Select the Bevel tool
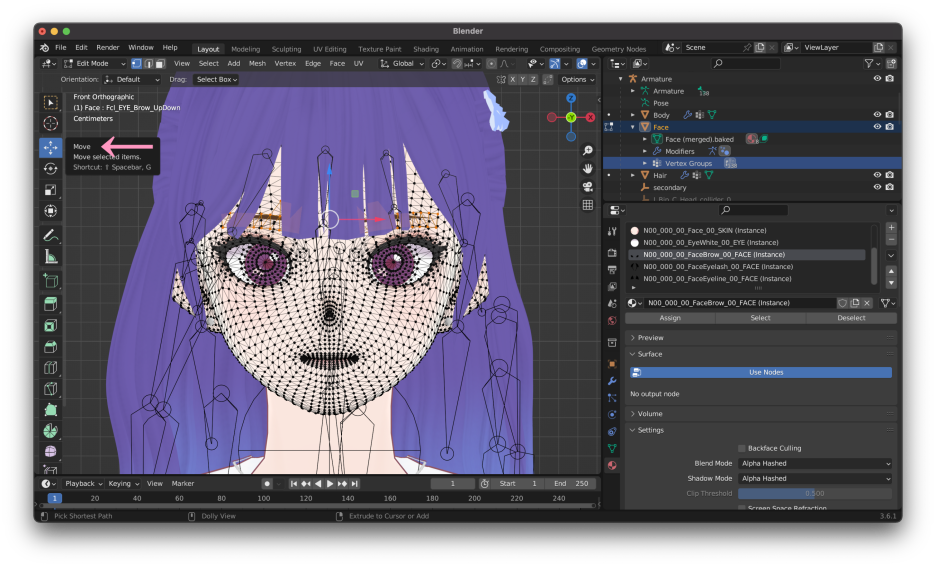The image size is (936, 567). click(x=51, y=346)
